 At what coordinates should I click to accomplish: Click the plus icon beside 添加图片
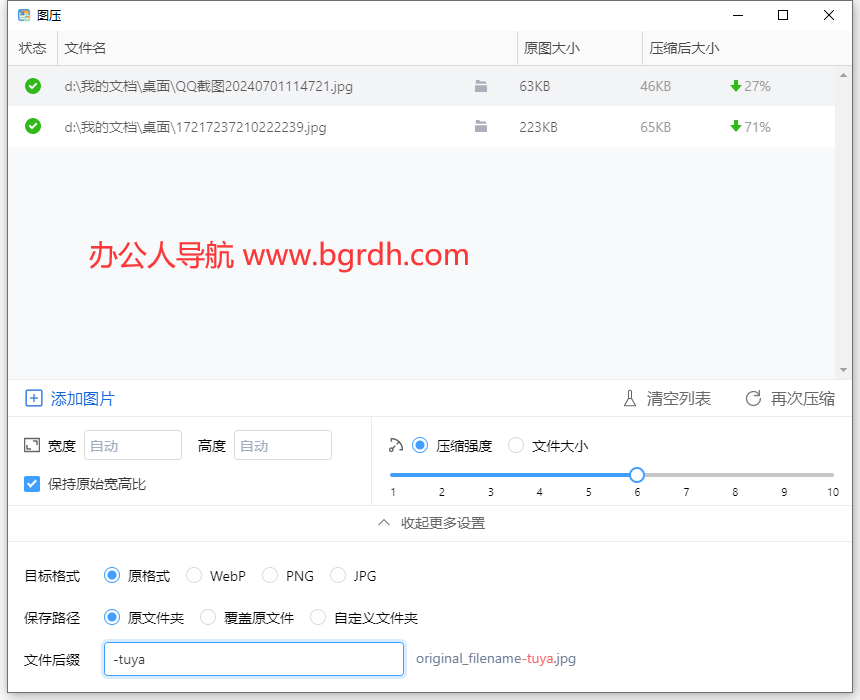[x=33, y=398]
